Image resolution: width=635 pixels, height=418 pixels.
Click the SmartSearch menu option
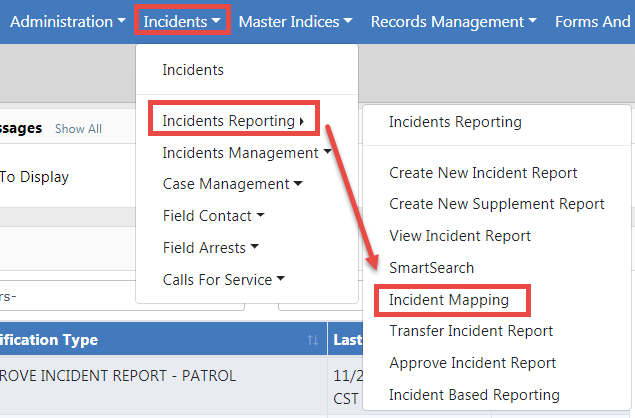(x=431, y=268)
